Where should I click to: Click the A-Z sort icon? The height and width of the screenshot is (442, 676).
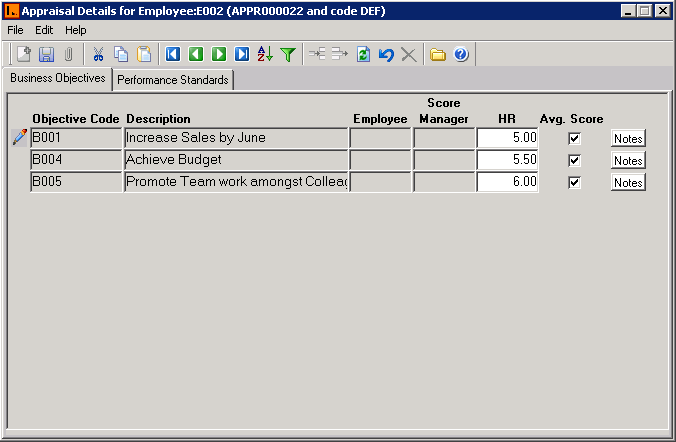point(265,55)
